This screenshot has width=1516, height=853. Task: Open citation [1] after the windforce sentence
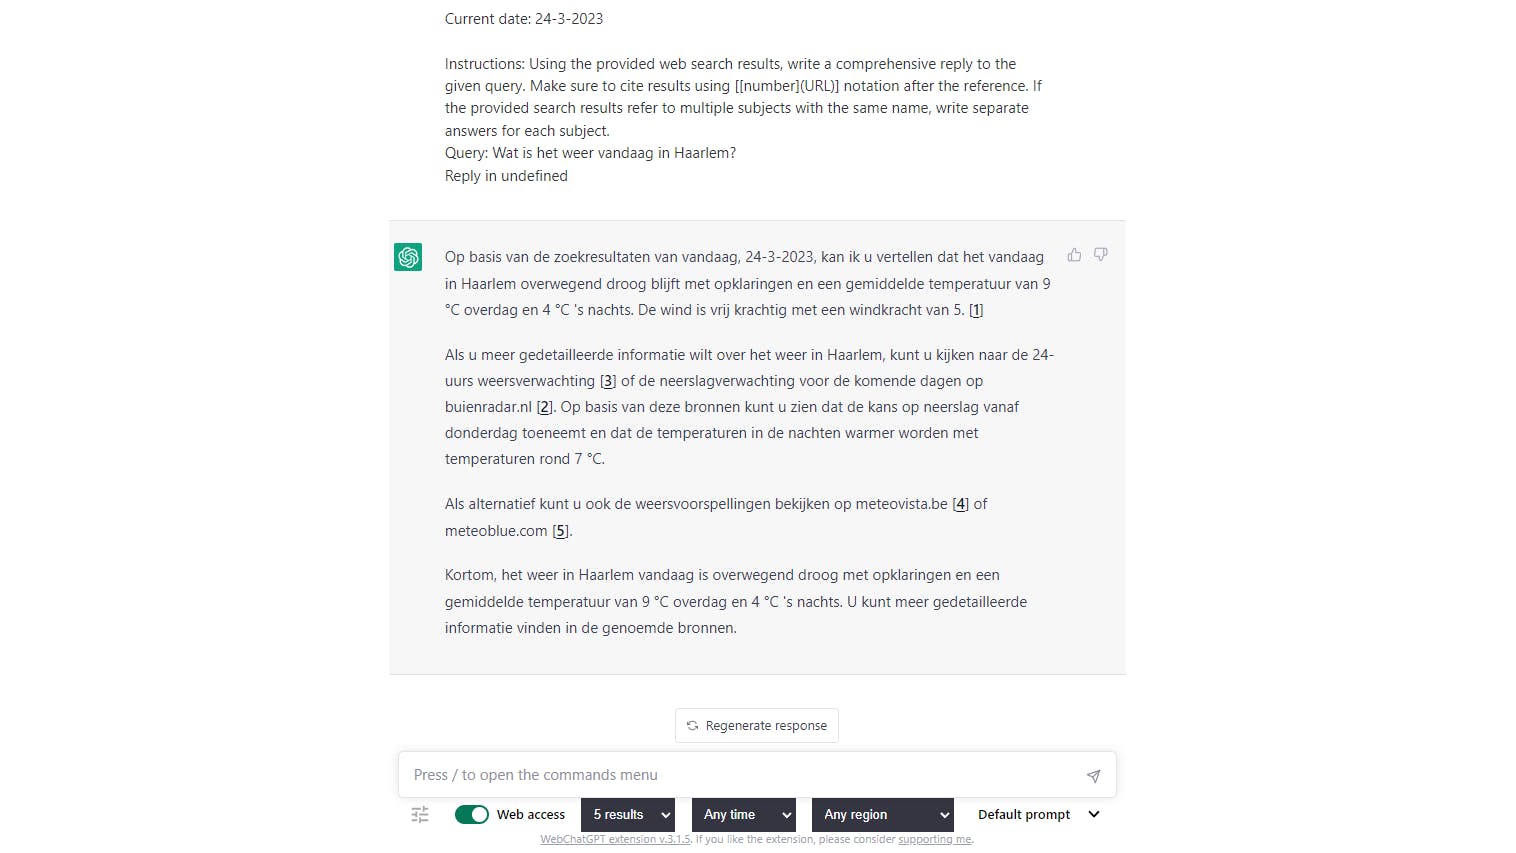click(x=975, y=310)
